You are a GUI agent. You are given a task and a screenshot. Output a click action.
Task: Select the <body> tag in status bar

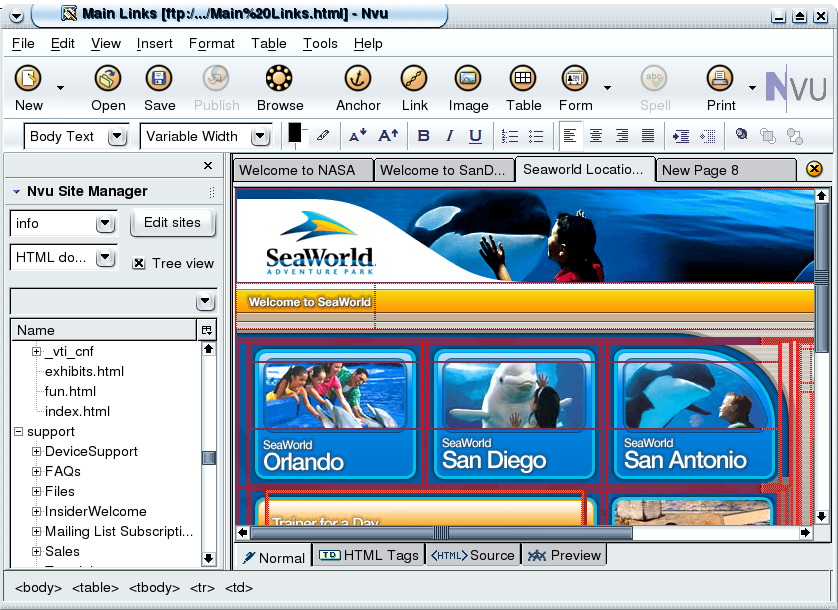38,588
